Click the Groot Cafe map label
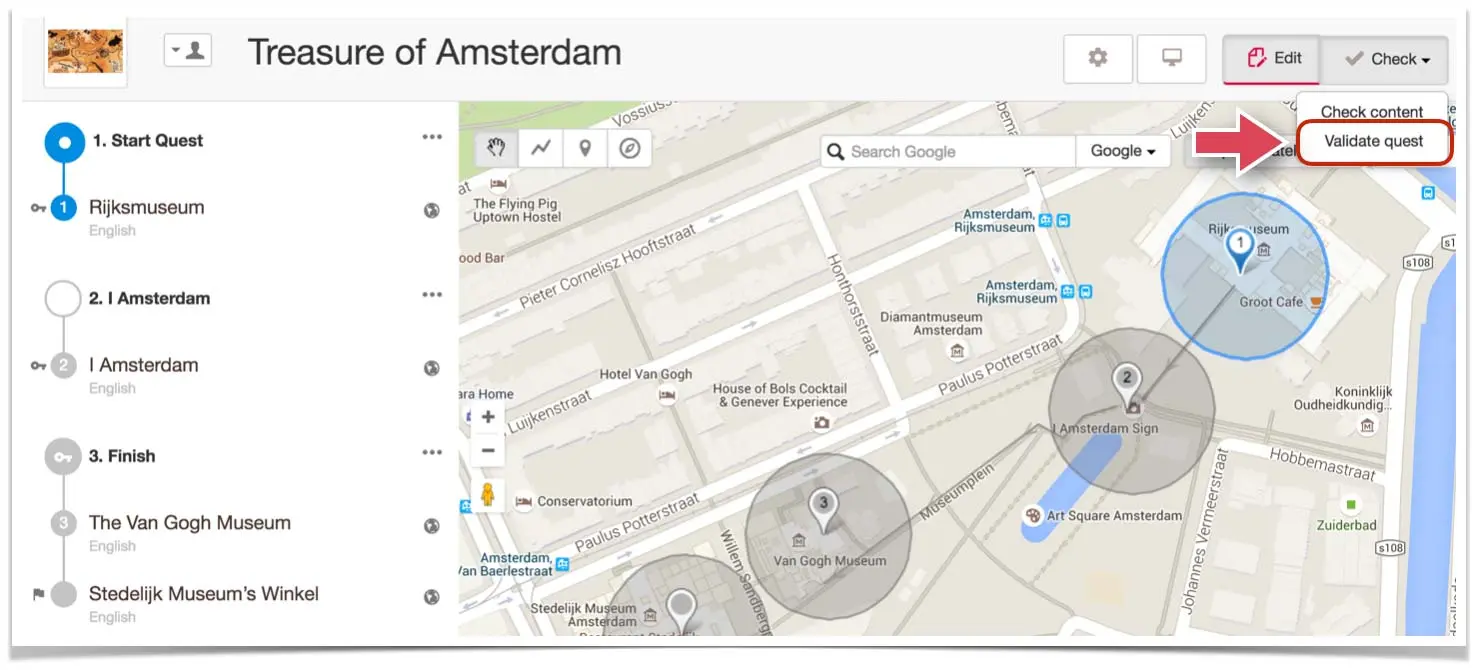The height and width of the screenshot is (670, 1480). [1271, 302]
